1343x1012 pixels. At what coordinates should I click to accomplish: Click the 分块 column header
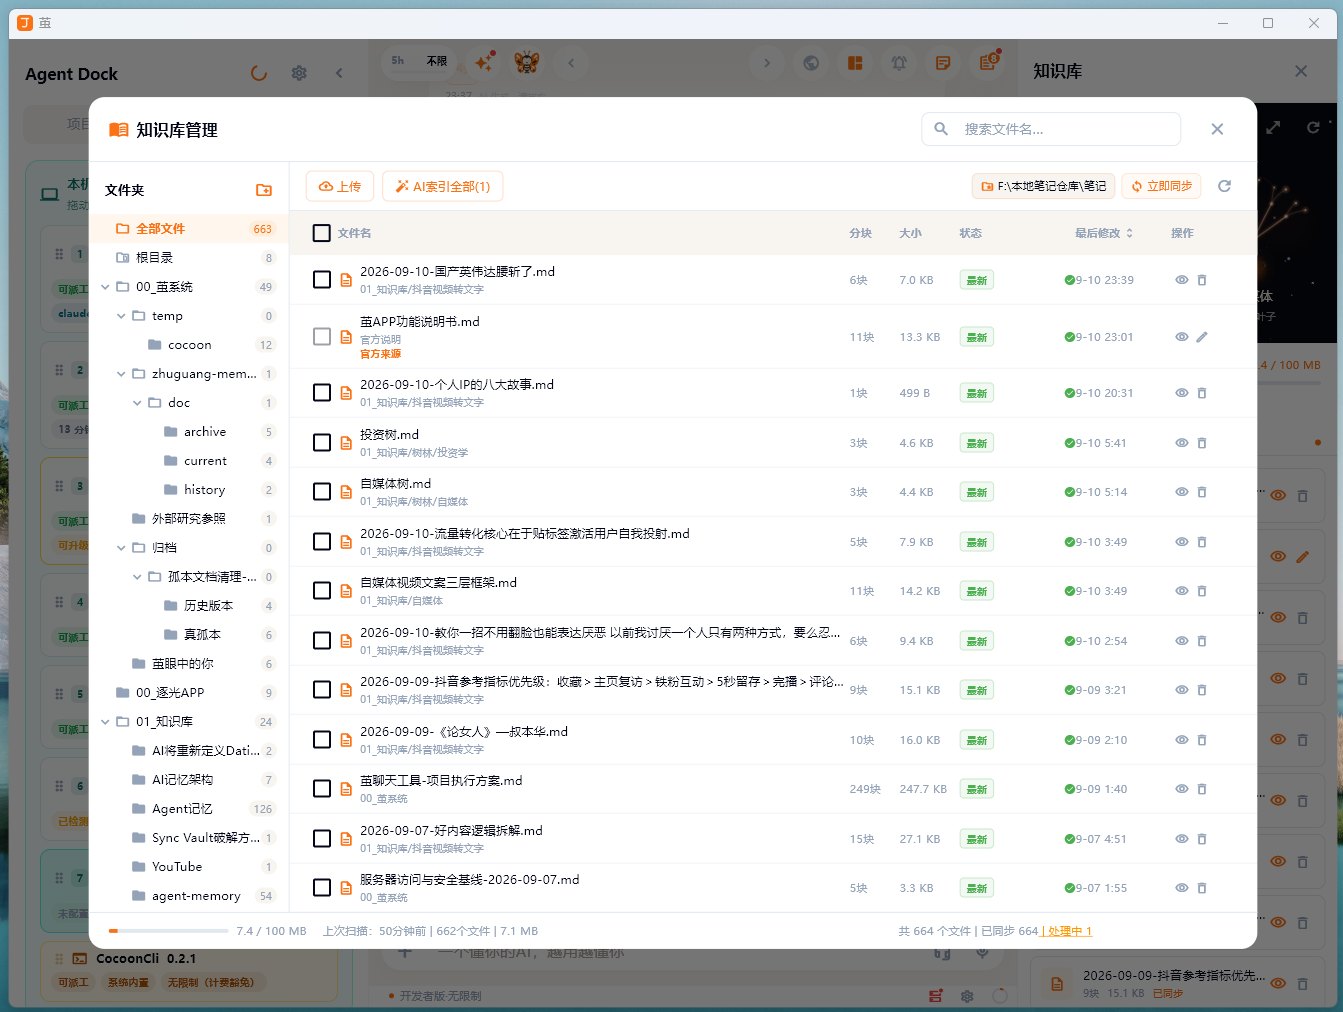click(x=860, y=233)
